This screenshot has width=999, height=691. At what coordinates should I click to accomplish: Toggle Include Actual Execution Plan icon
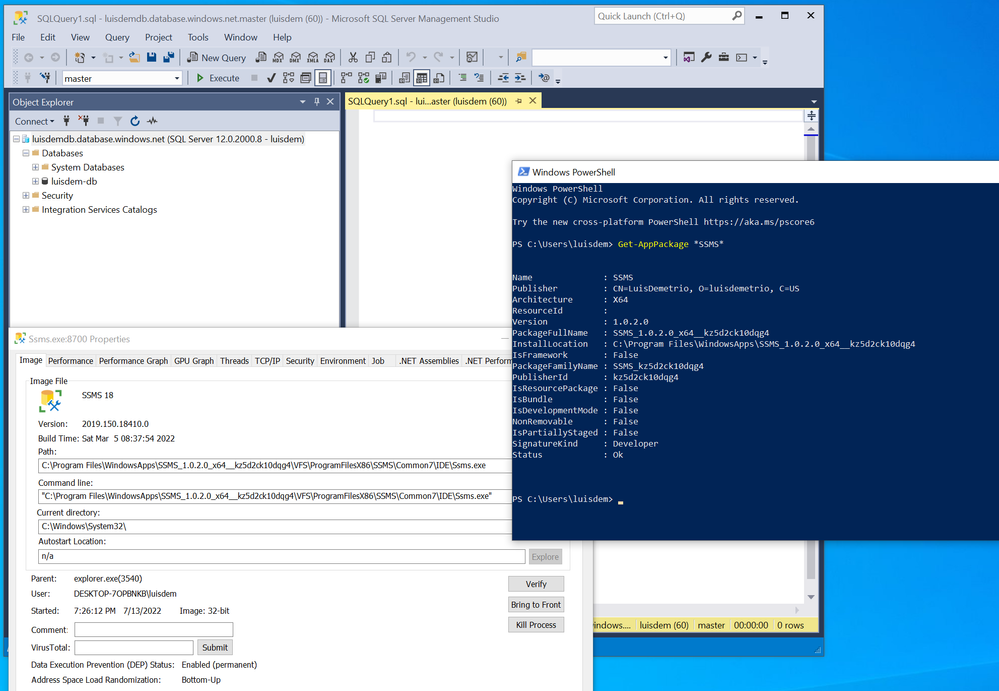click(346, 78)
